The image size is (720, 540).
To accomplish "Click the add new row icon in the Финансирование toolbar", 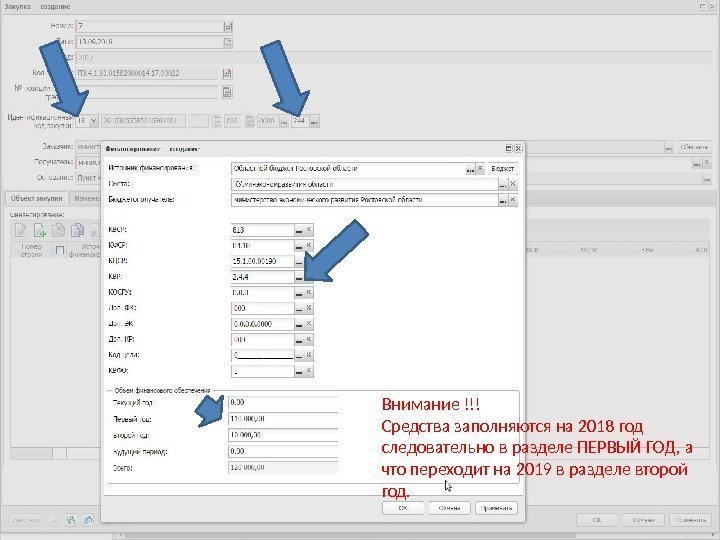I will (40, 230).
